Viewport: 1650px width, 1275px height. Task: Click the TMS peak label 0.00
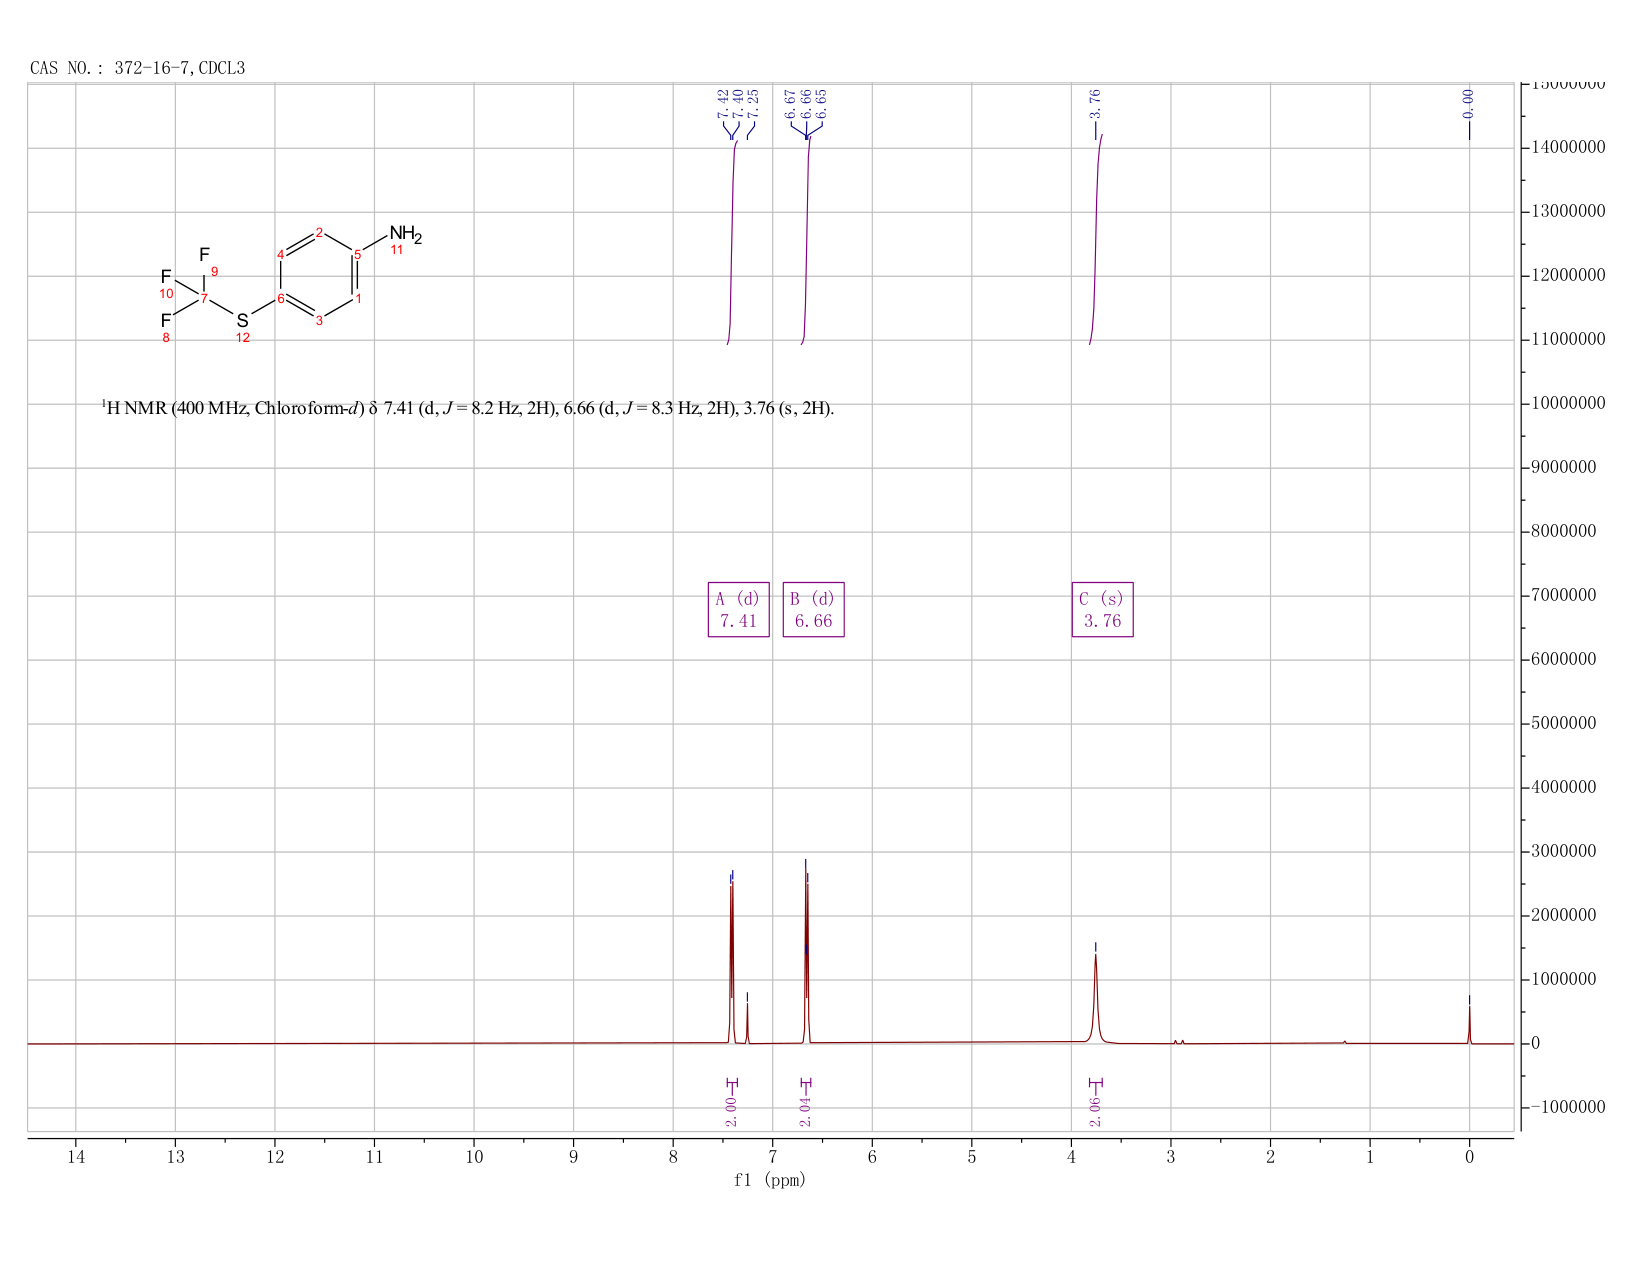(x=1468, y=104)
